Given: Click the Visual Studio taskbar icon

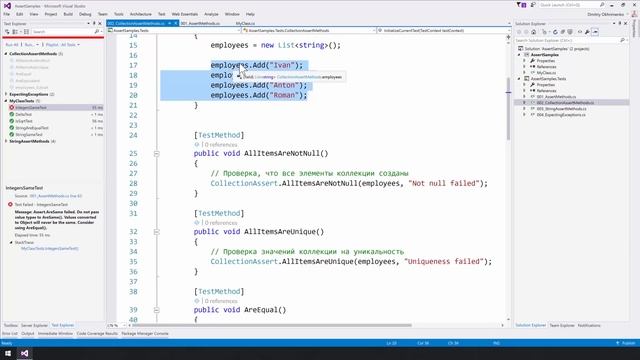Looking at the screenshot, I should (x=24, y=353).
